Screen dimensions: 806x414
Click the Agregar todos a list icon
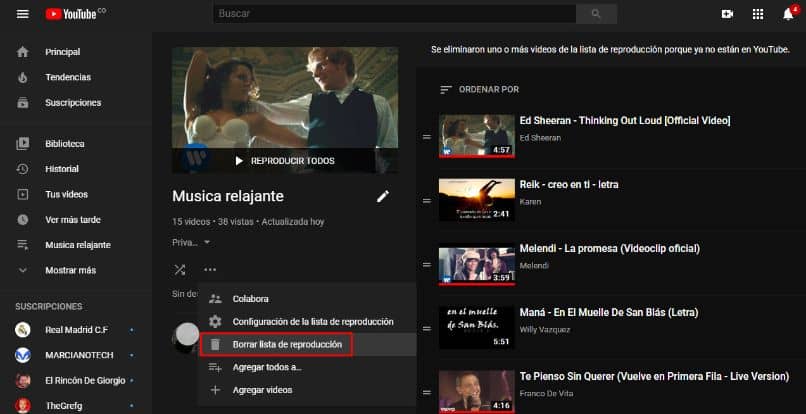[x=215, y=367]
